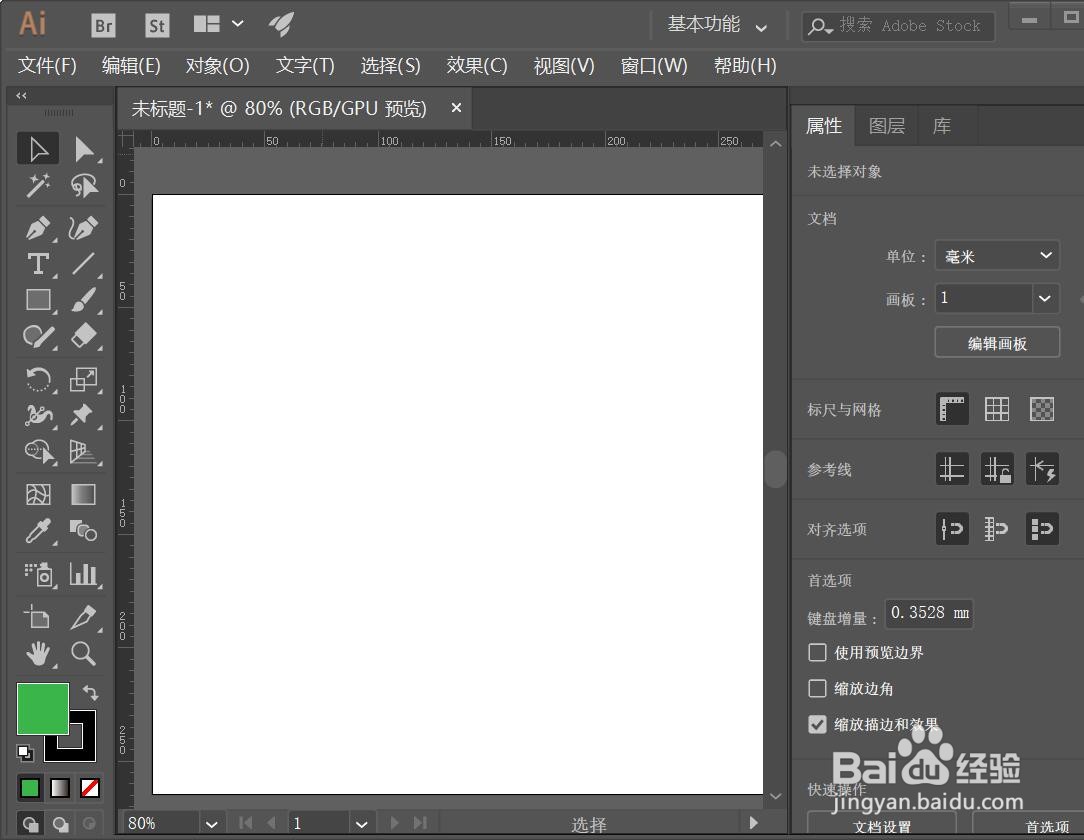
Task: Select the Eyedropper tool
Action: [x=38, y=531]
